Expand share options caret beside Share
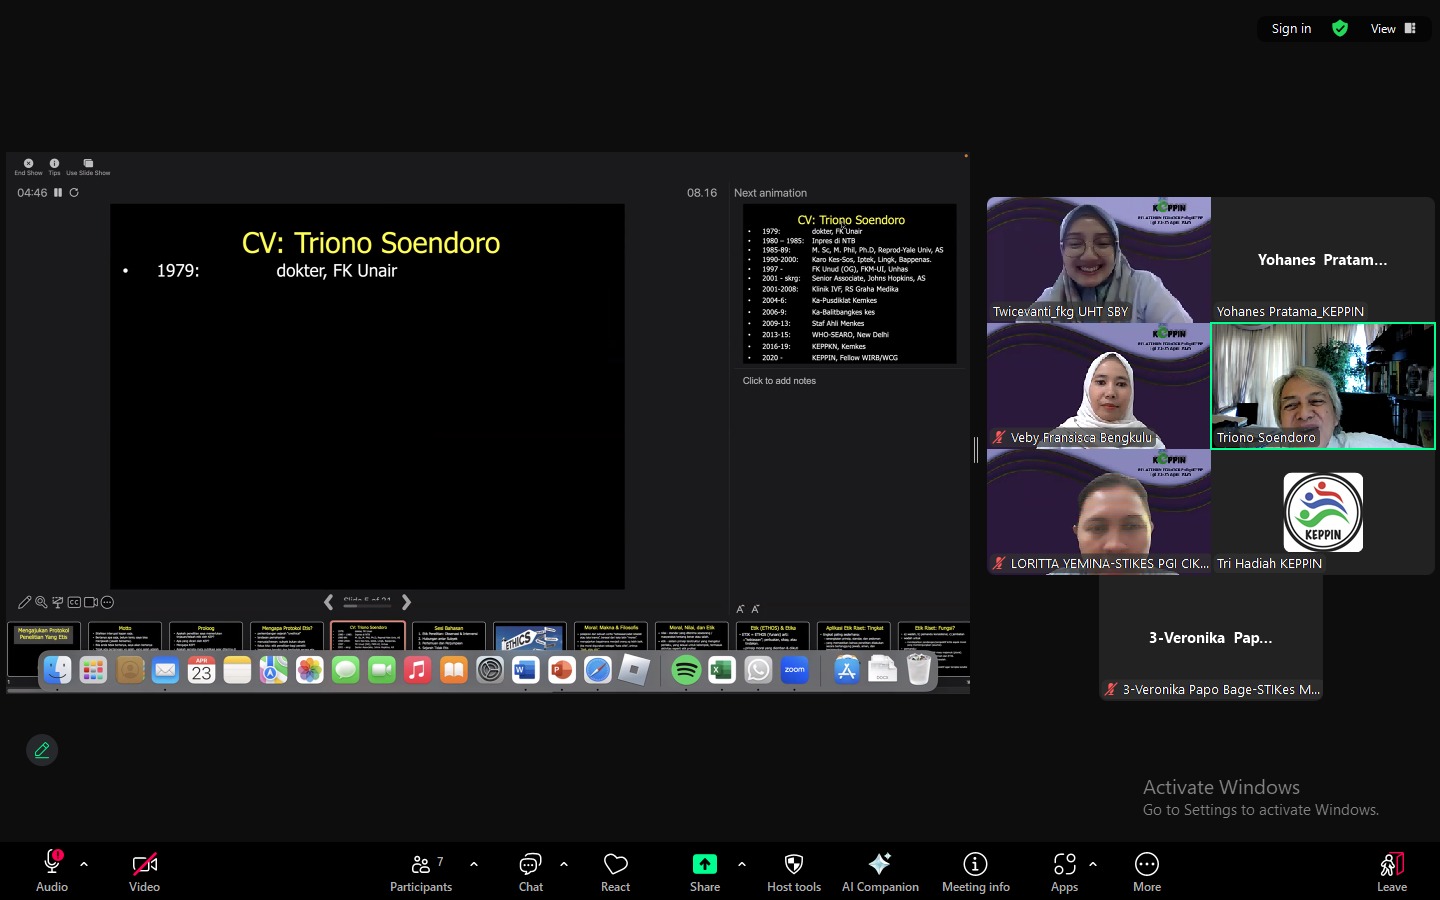 [742, 864]
